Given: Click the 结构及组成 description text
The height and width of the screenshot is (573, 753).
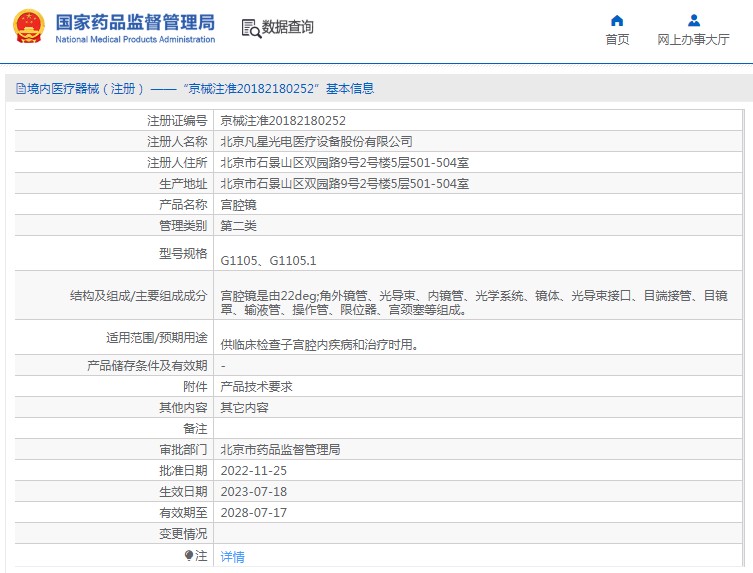Looking at the screenshot, I should click(474, 303).
